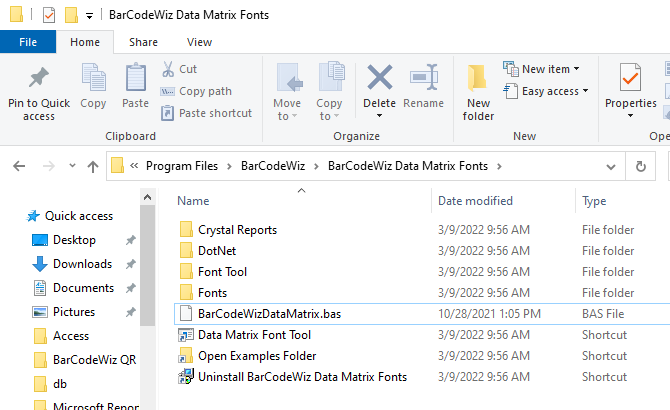Screen dimensions: 670x410
Task: Open the Easy access dropdown arrow
Action: tap(585, 91)
